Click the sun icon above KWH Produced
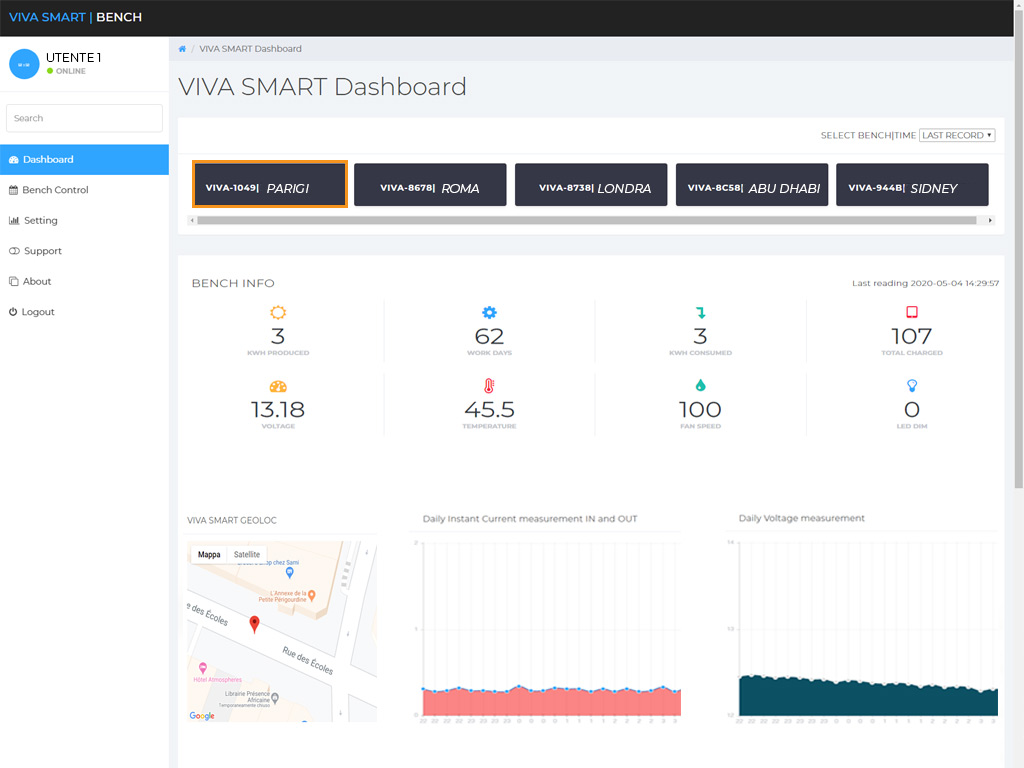The image size is (1024, 768). (x=278, y=312)
